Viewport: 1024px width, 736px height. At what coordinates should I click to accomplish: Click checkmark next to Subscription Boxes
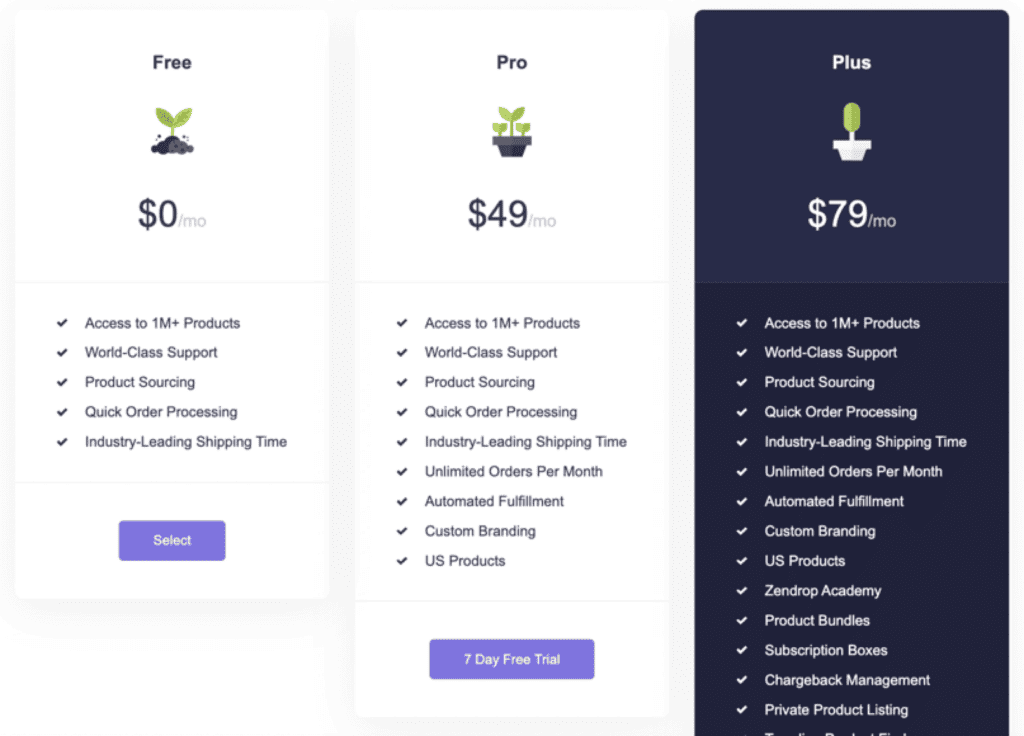(x=742, y=650)
